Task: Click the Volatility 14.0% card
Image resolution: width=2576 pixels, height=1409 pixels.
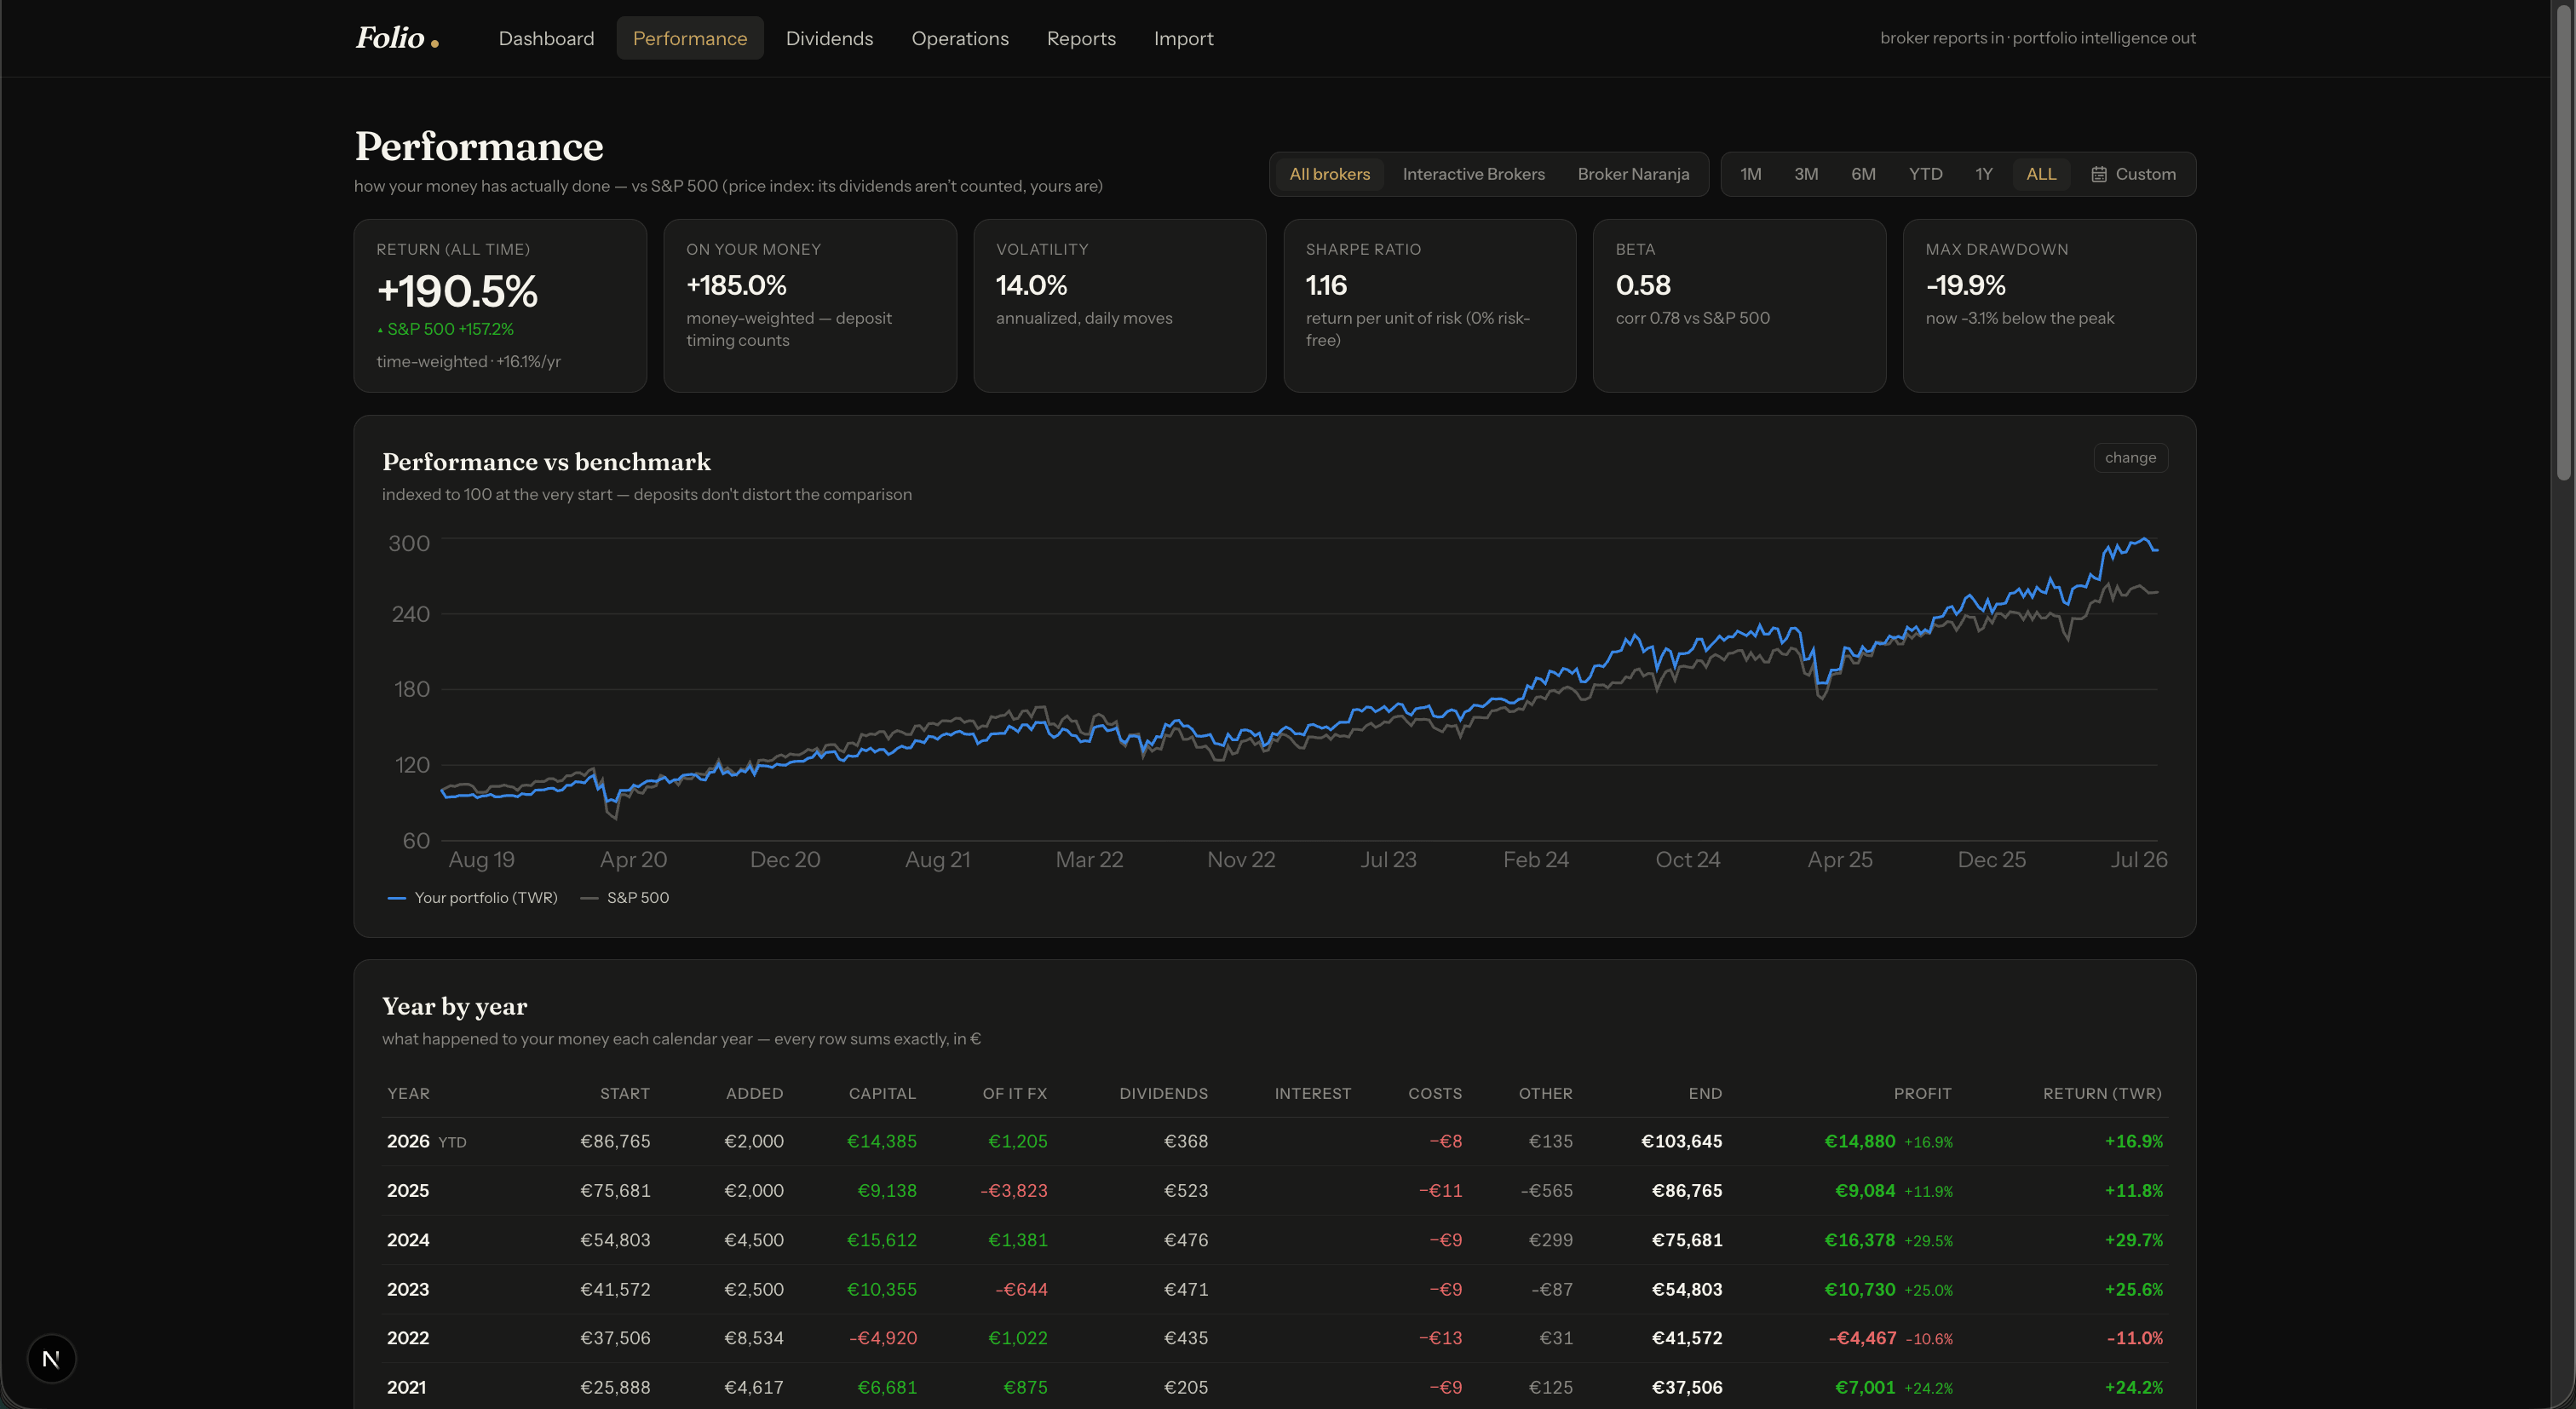Action: (1120, 306)
